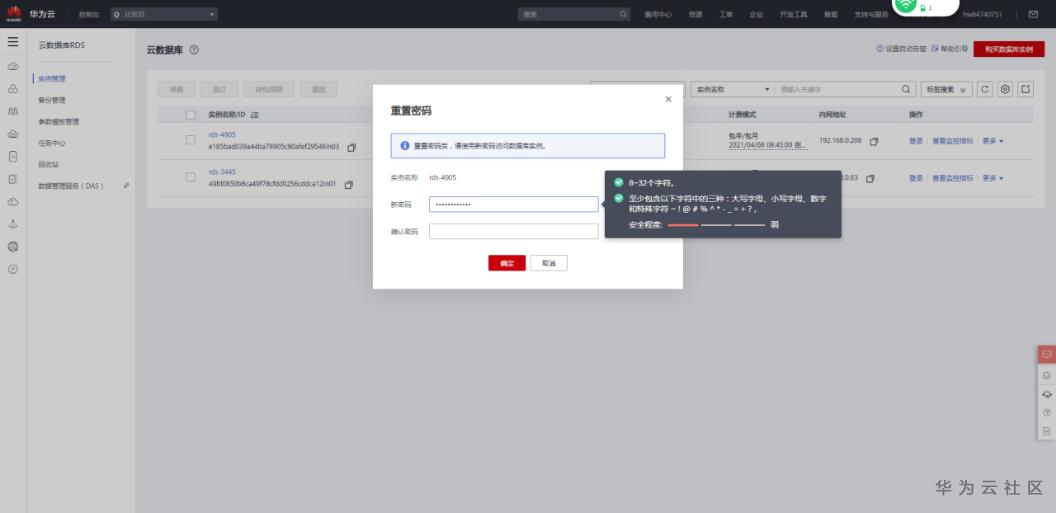Open account menu hw84740751

982,14
